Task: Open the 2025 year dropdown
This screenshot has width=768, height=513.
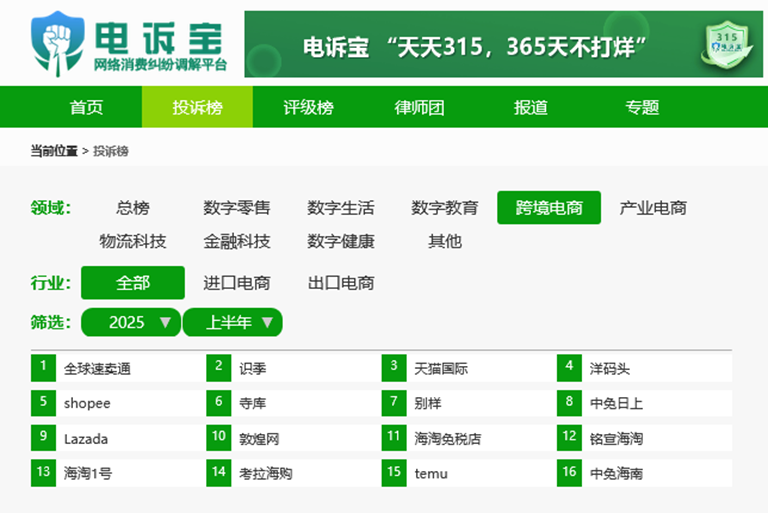Action: pos(131,322)
